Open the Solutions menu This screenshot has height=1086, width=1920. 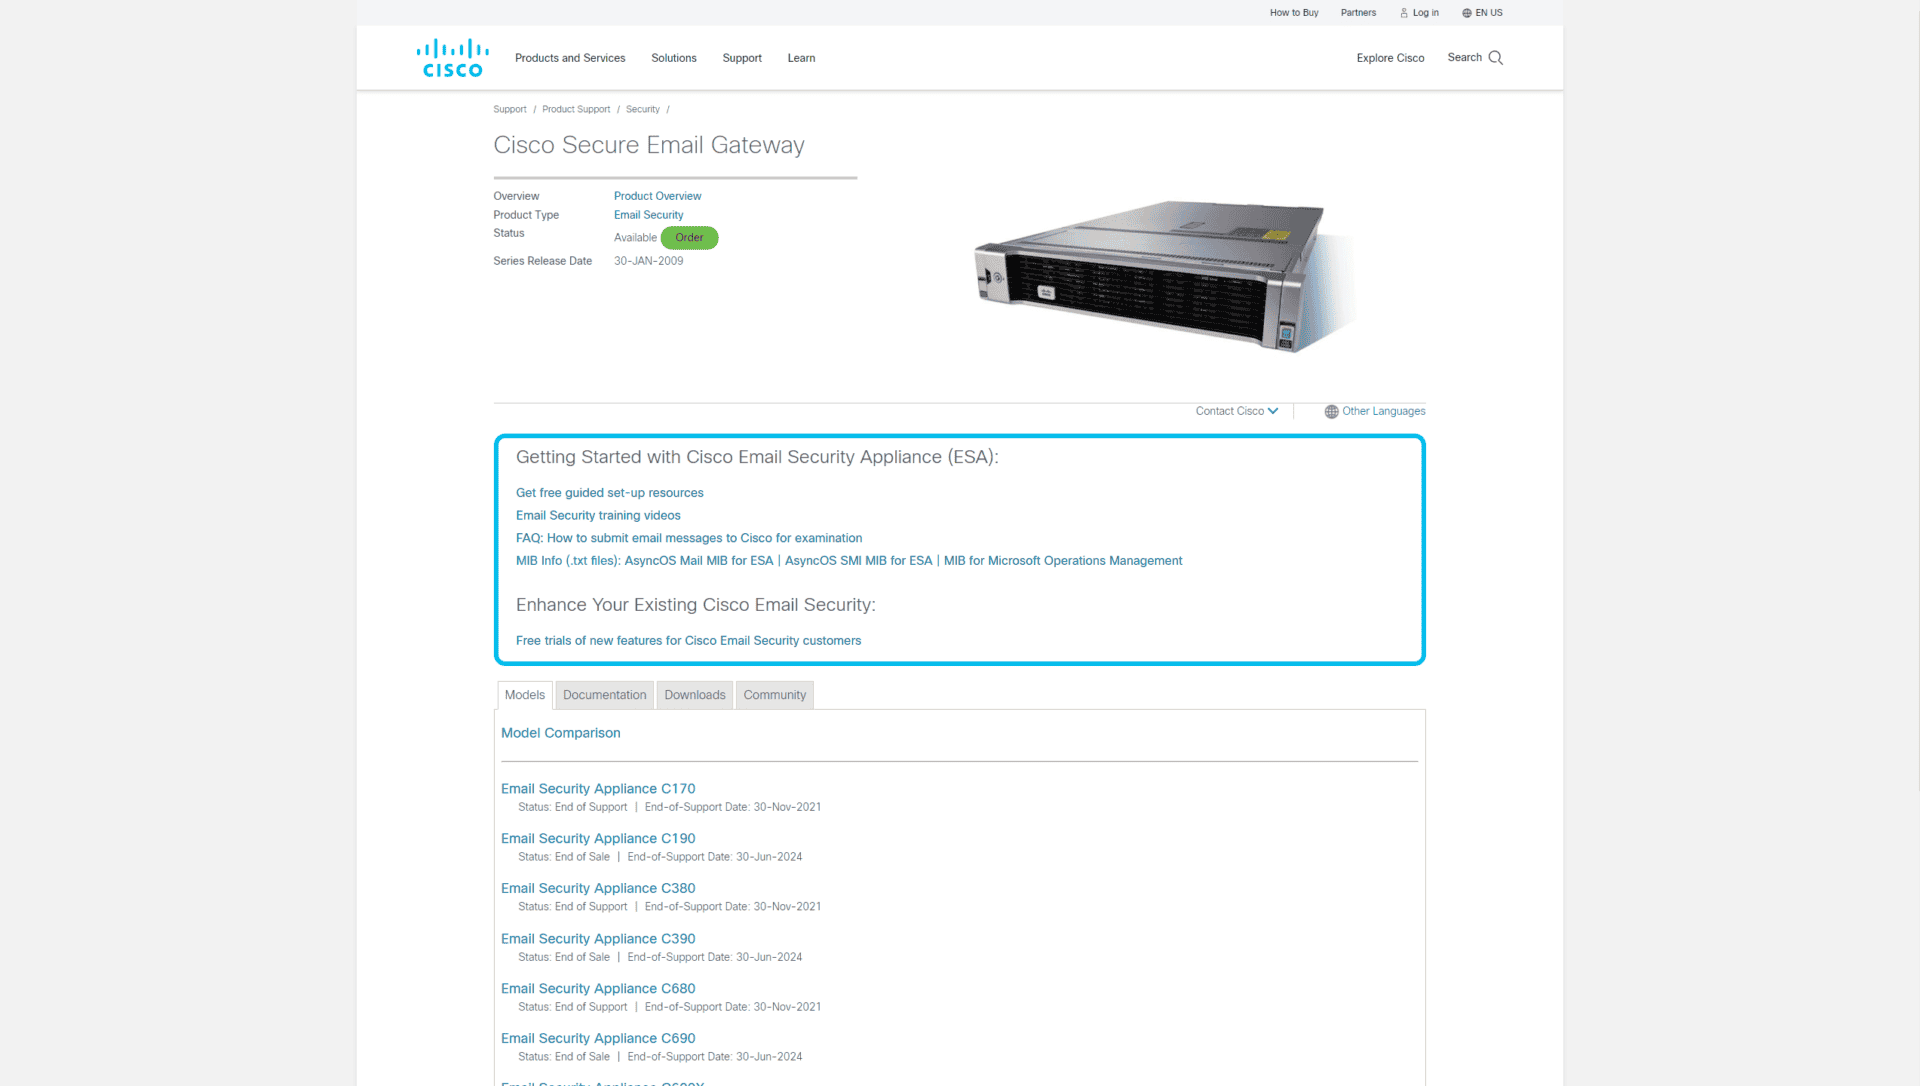pos(673,58)
